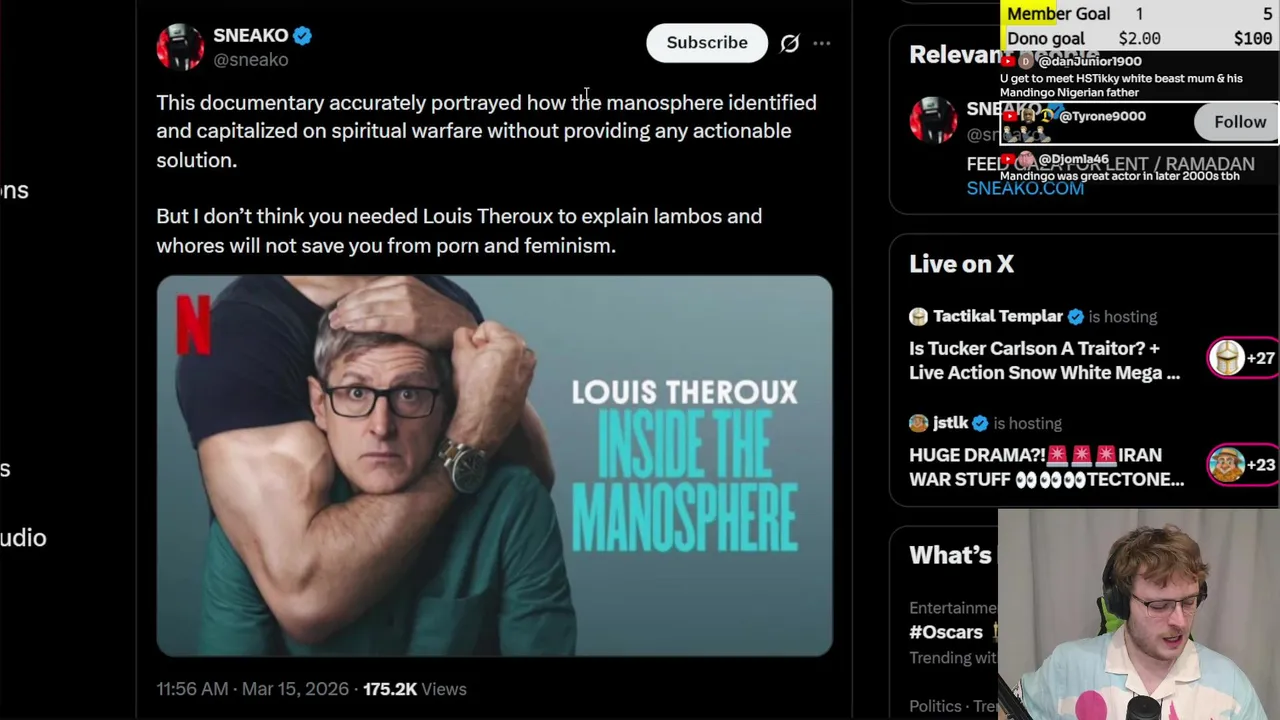The height and width of the screenshot is (720, 1280).
Task: Click Tactikal Templar's host avatar icon
Action: (918, 317)
